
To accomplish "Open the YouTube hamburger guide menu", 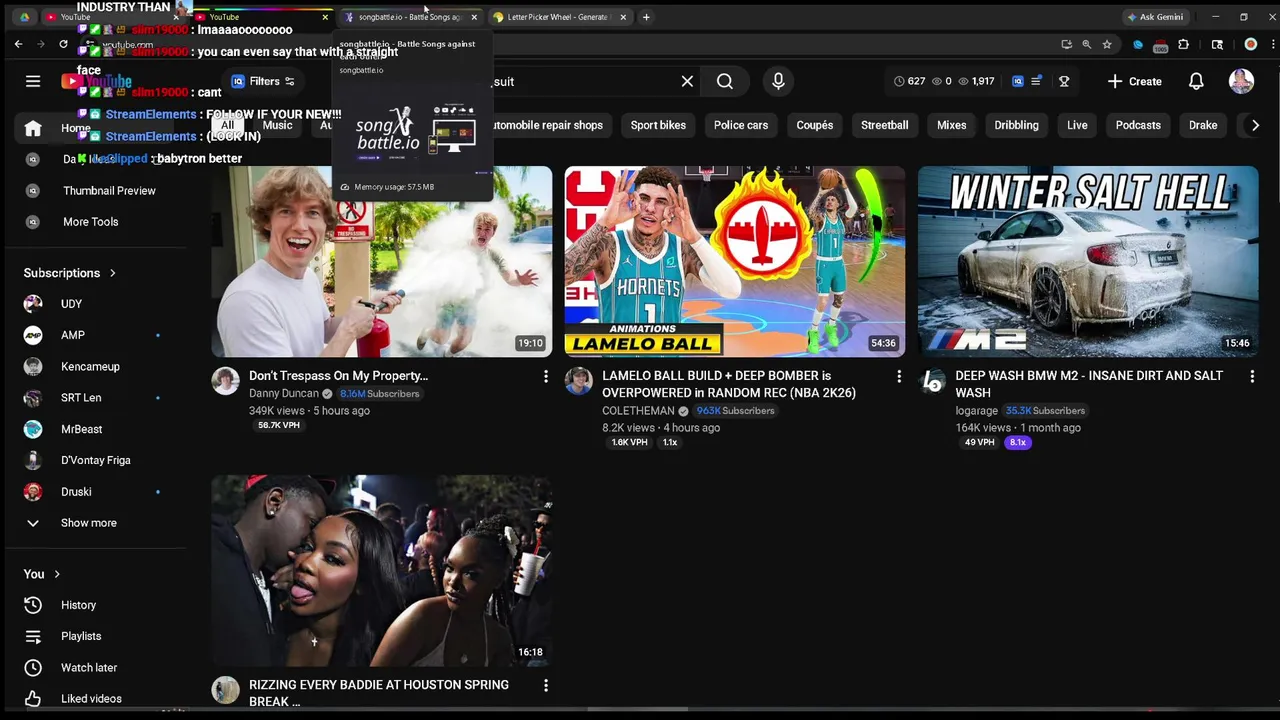I will (x=33, y=81).
